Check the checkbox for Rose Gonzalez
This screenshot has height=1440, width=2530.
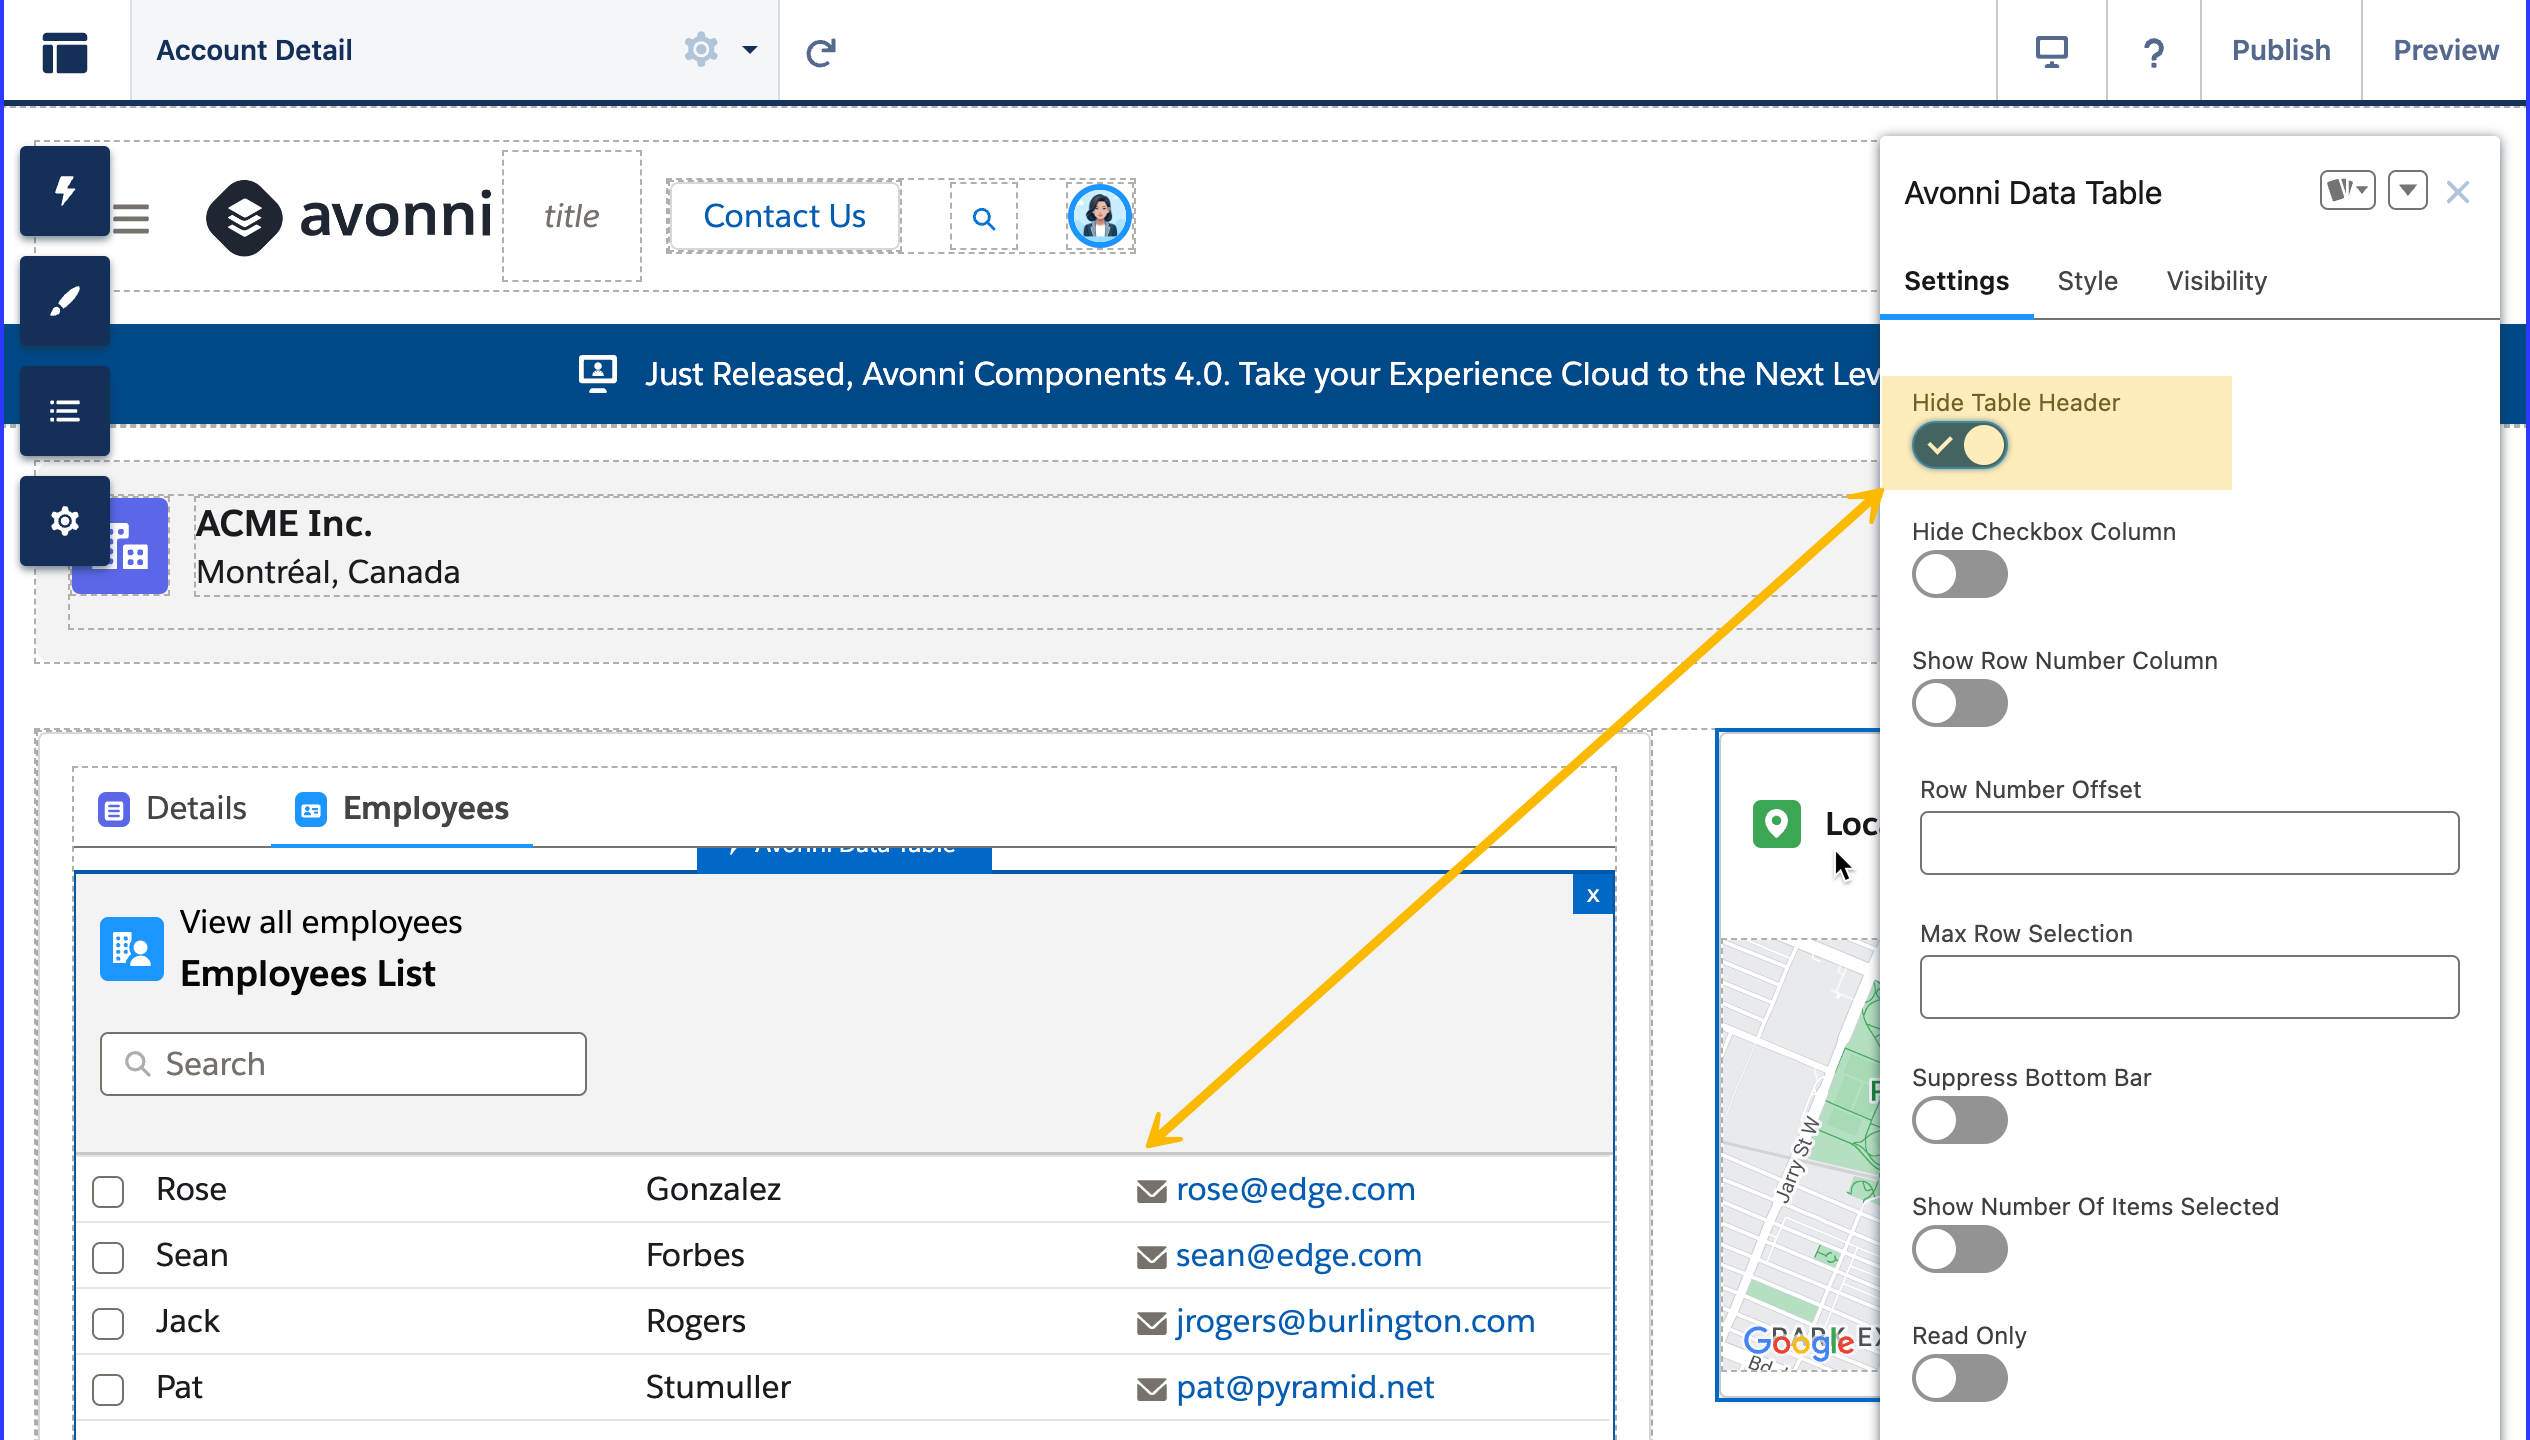pos(108,1191)
